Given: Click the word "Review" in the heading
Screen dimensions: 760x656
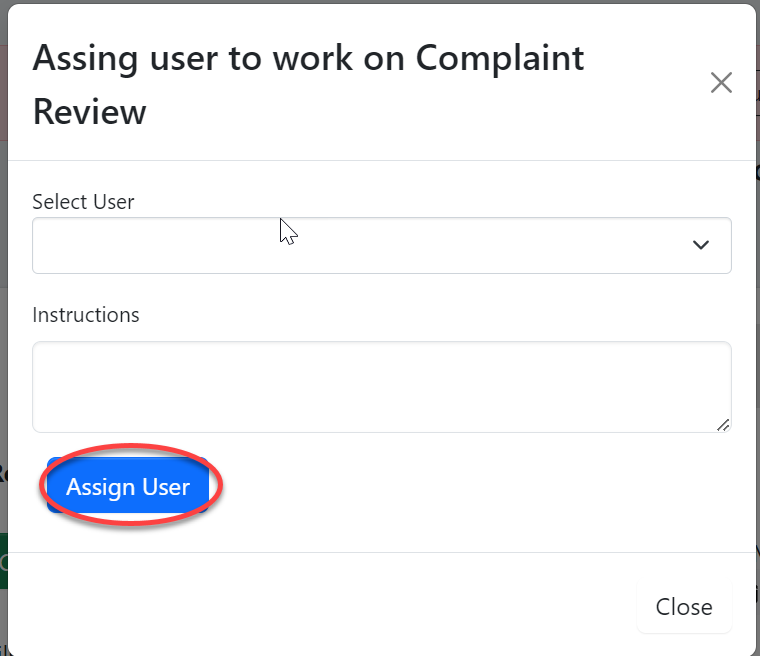Looking at the screenshot, I should [x=90, y=111].
